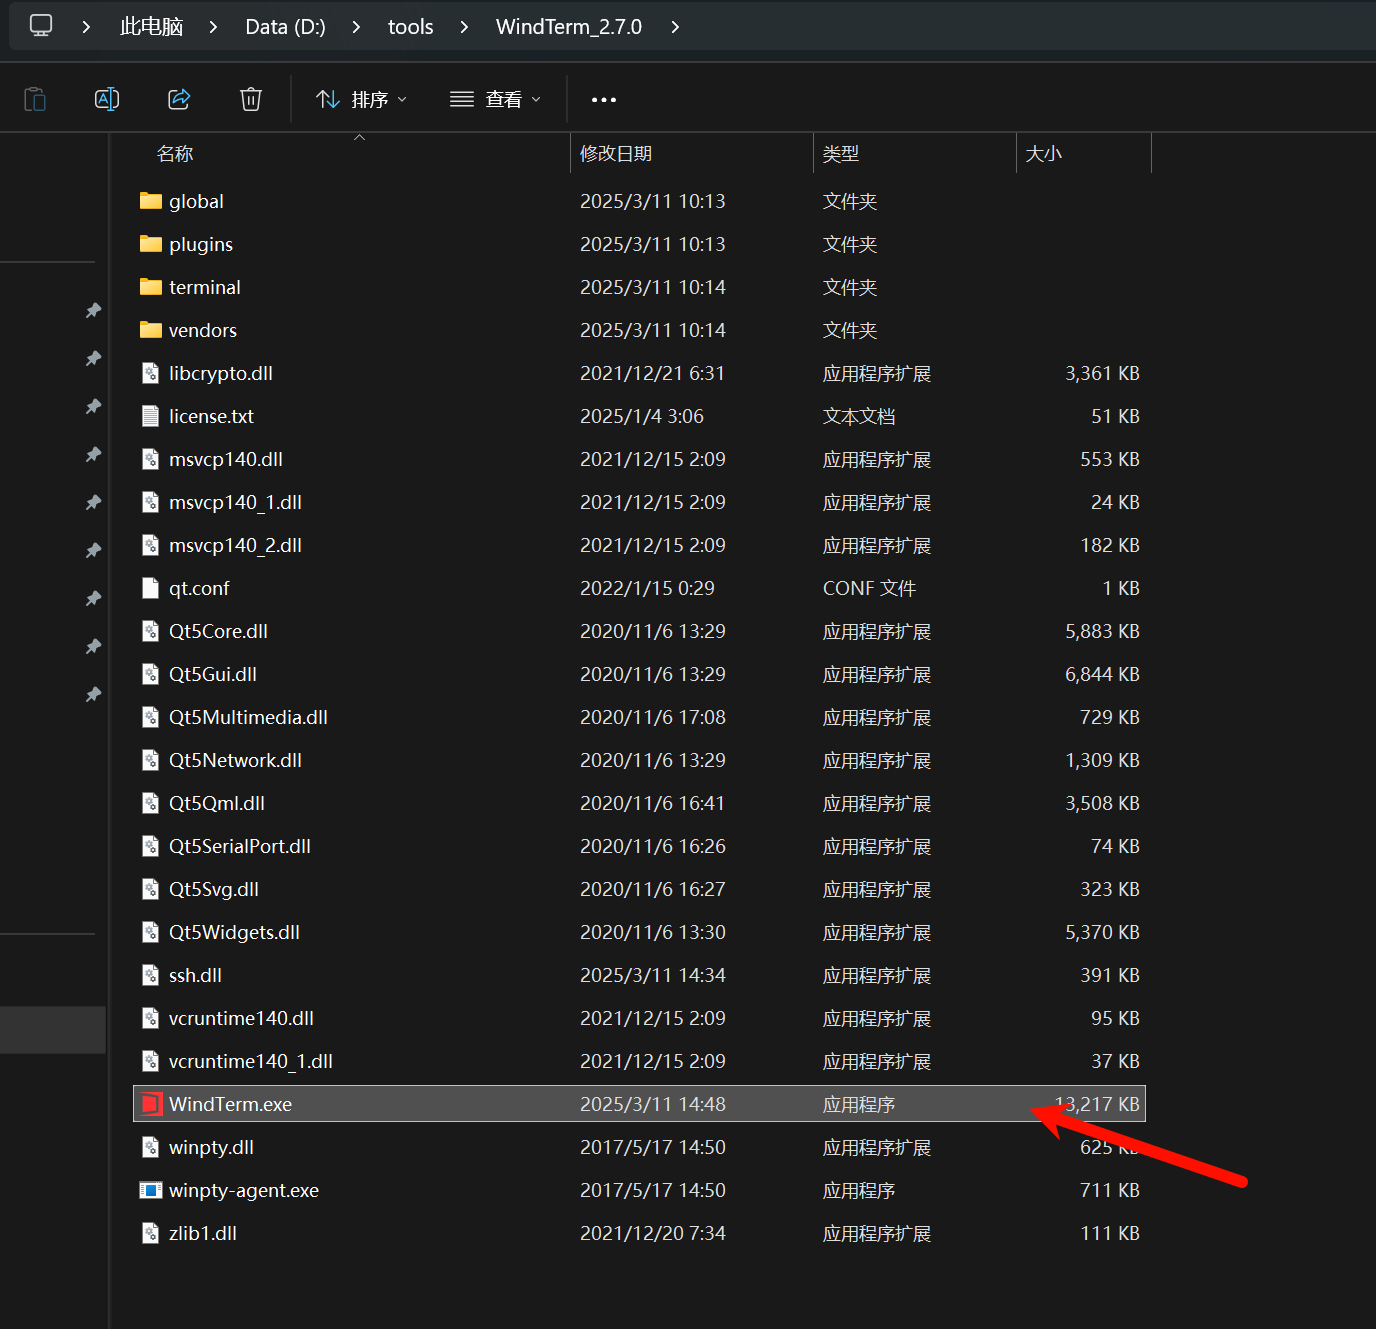This screenshot has width=1376, height=1329.
Task: Click the Rename icon in toolbar
Action: coord(107,99)
